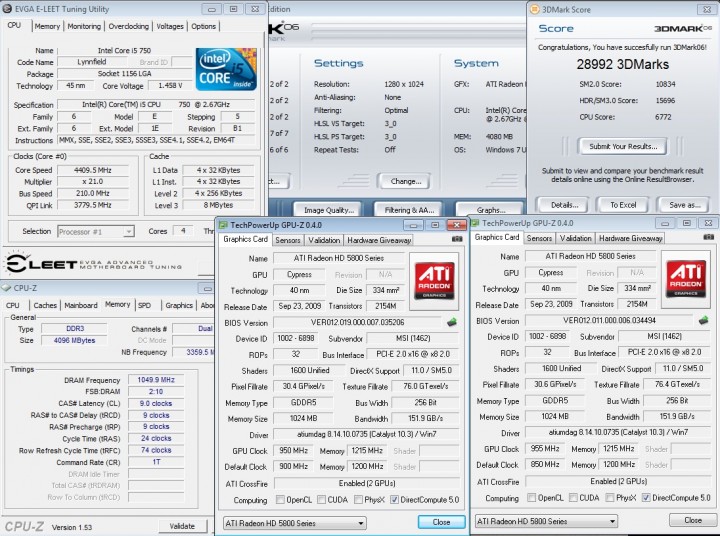
Task: Click Change button under 3DMark Settings
Action: pos(405,181)
